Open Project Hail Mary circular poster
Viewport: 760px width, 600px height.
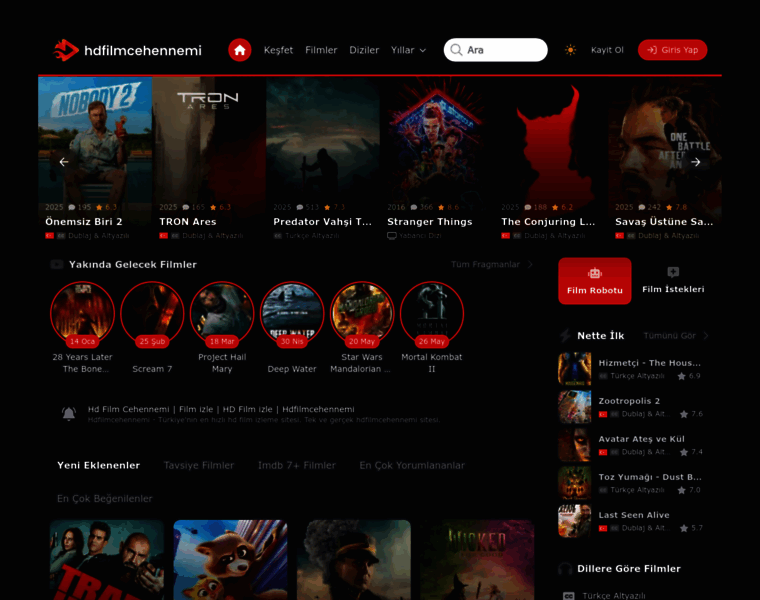click(222, 314)
